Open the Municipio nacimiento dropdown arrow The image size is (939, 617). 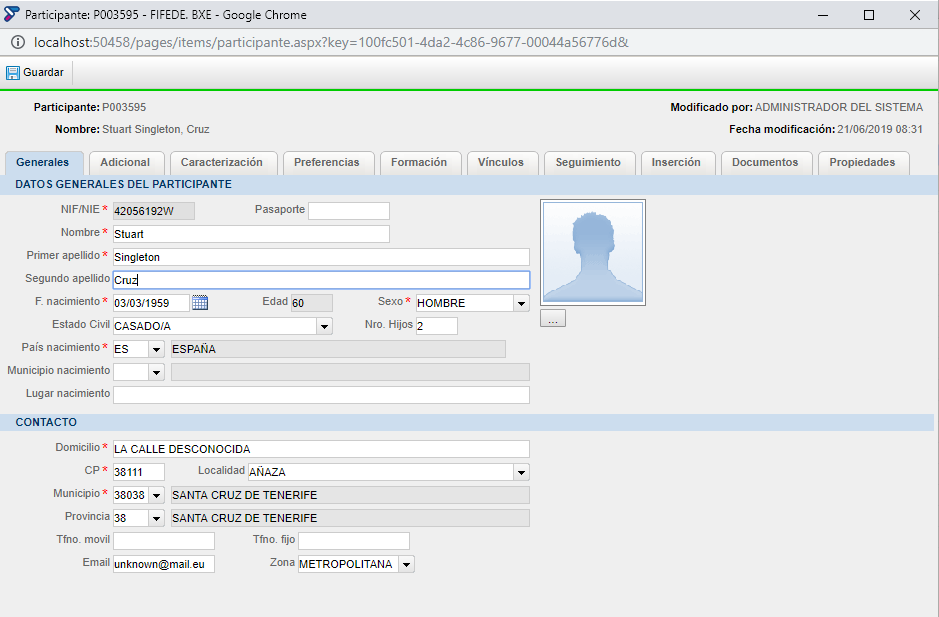pyautogui.click(x=156, y=372)
